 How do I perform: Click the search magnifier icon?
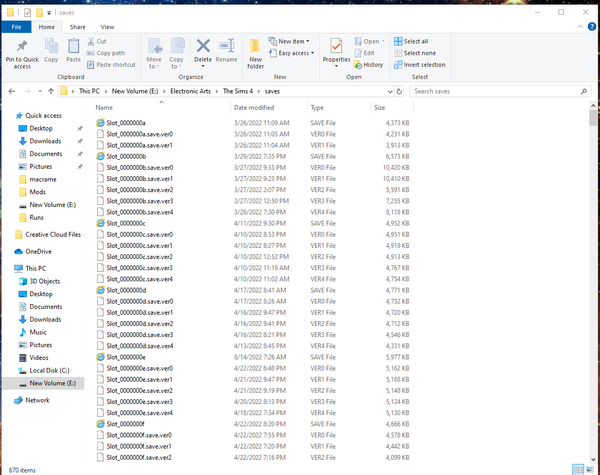(584, 91)
